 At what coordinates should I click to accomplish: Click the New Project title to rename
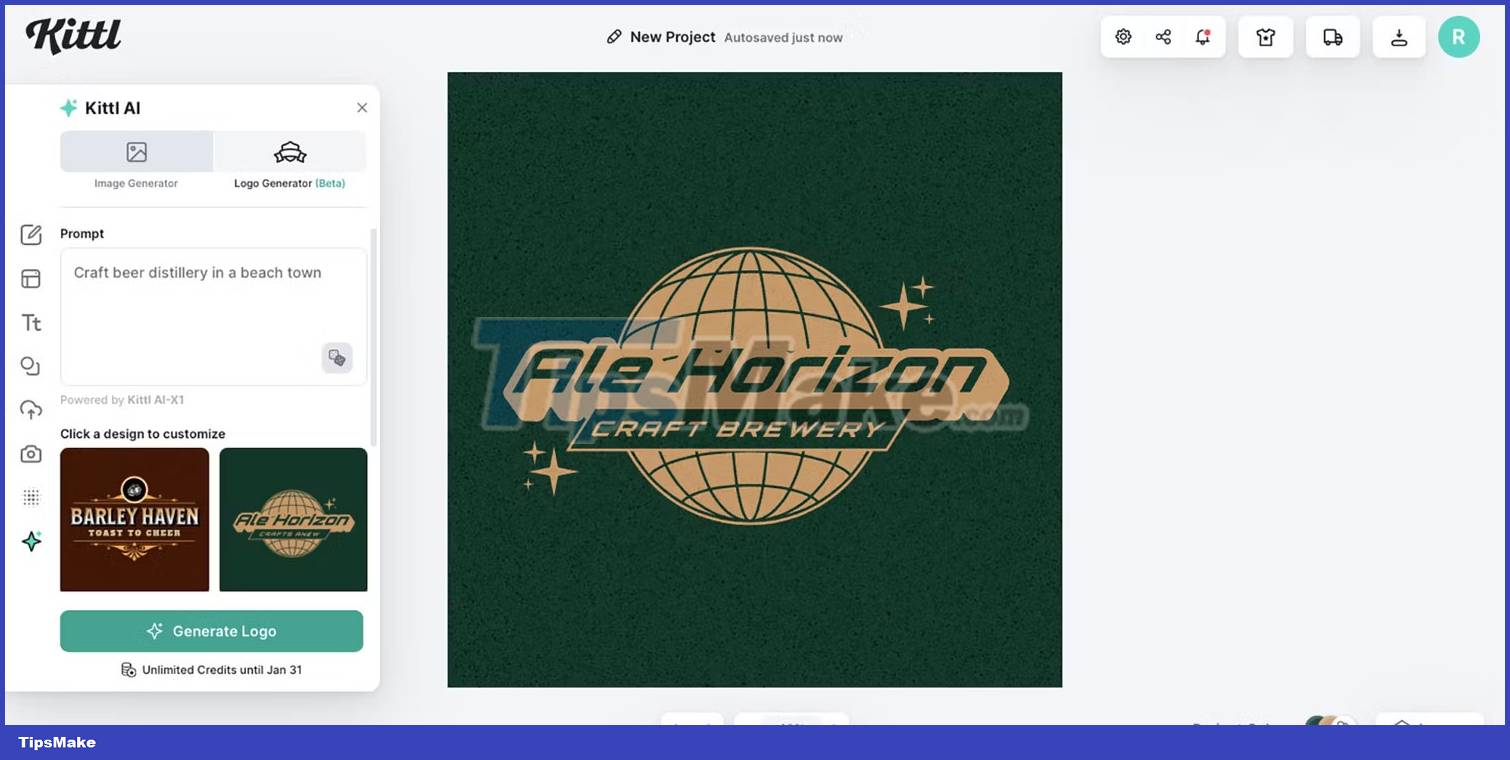[672, 37]
